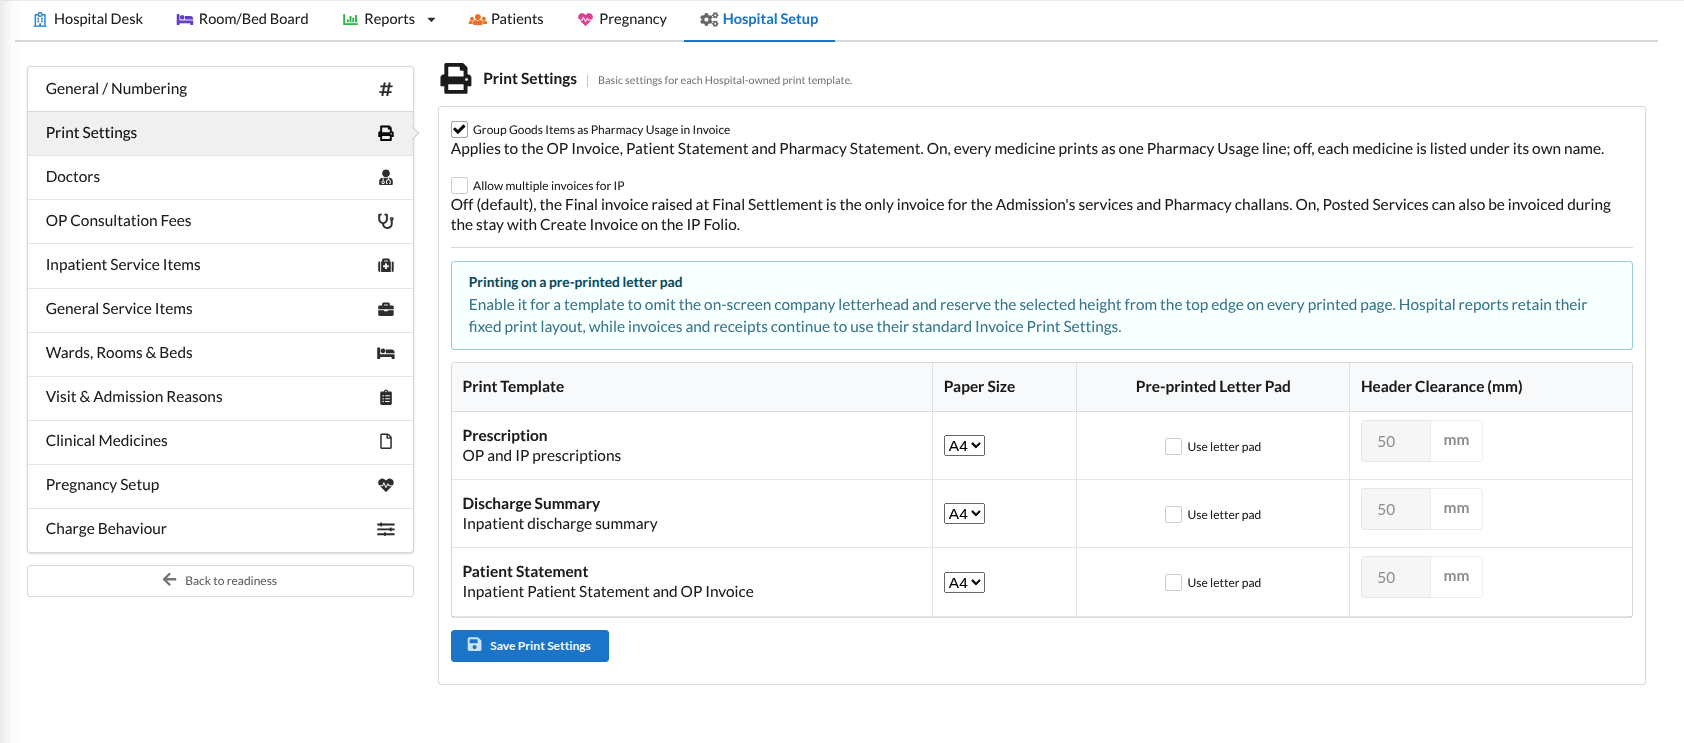Screen dimensions: 1684x743
Task: Click Back to readiness button
Action: point(220,581)
